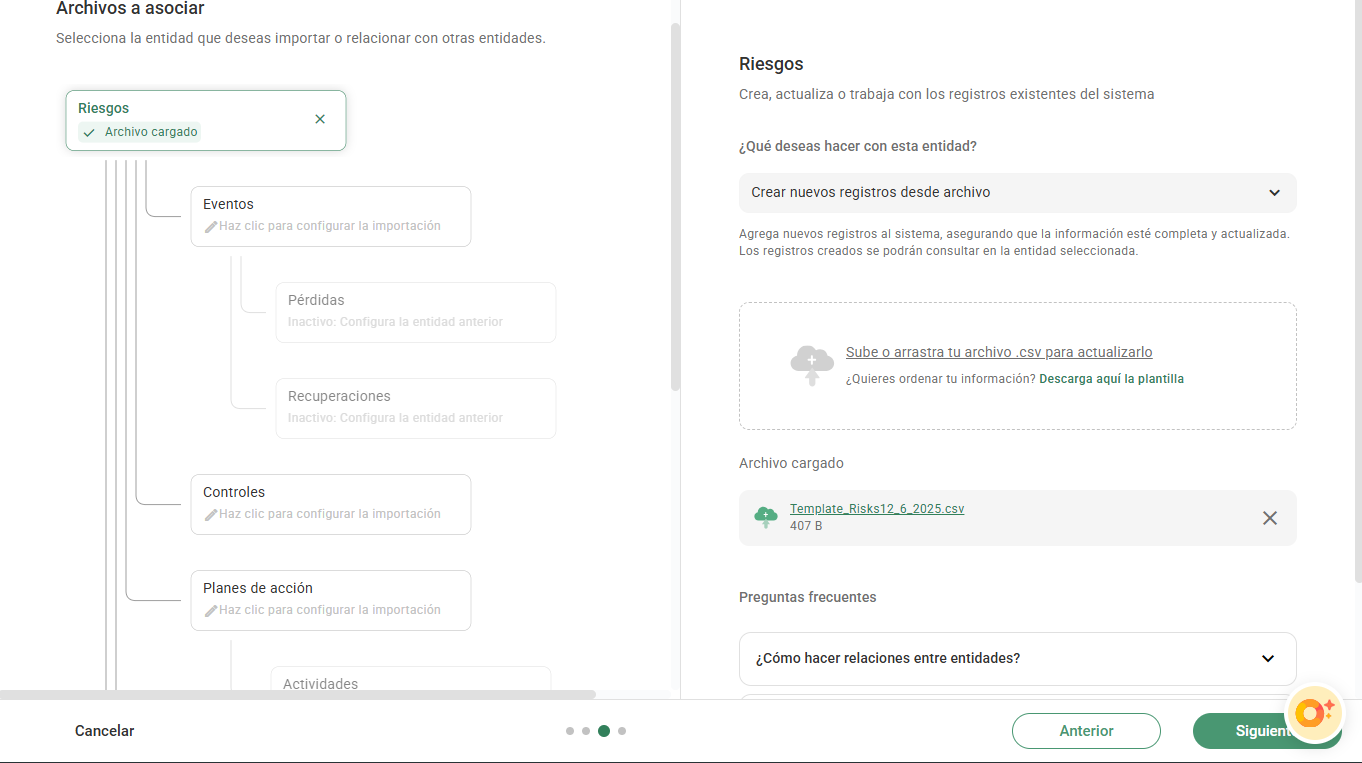This screenshot has height=763, width=1362.
Task: Click the Preguntas frecuentes heading
Action: [808, 597]
